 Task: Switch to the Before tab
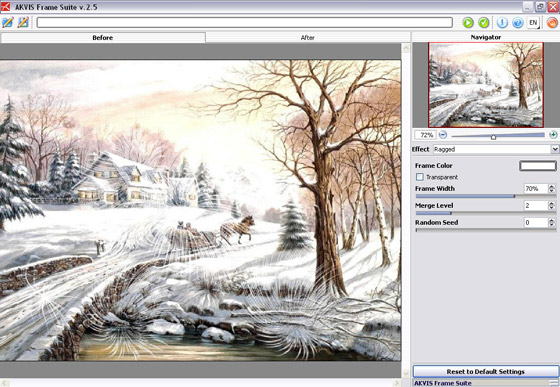click(x=103, y=37)
